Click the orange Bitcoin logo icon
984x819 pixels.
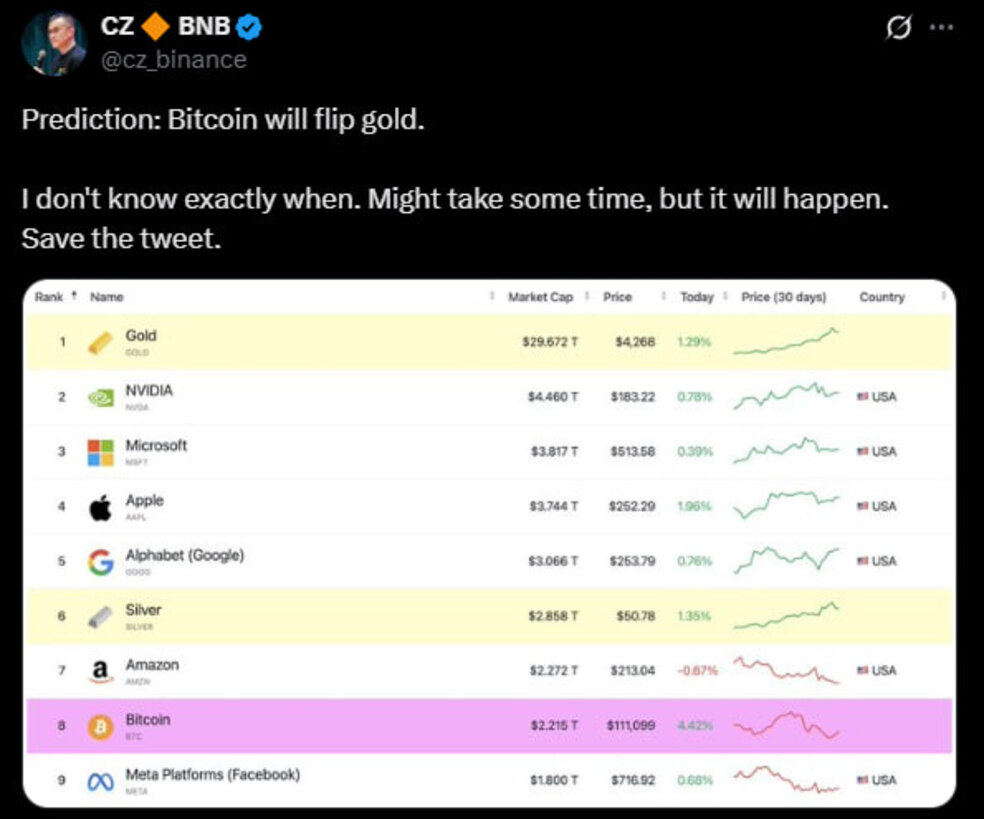point(100,727)
